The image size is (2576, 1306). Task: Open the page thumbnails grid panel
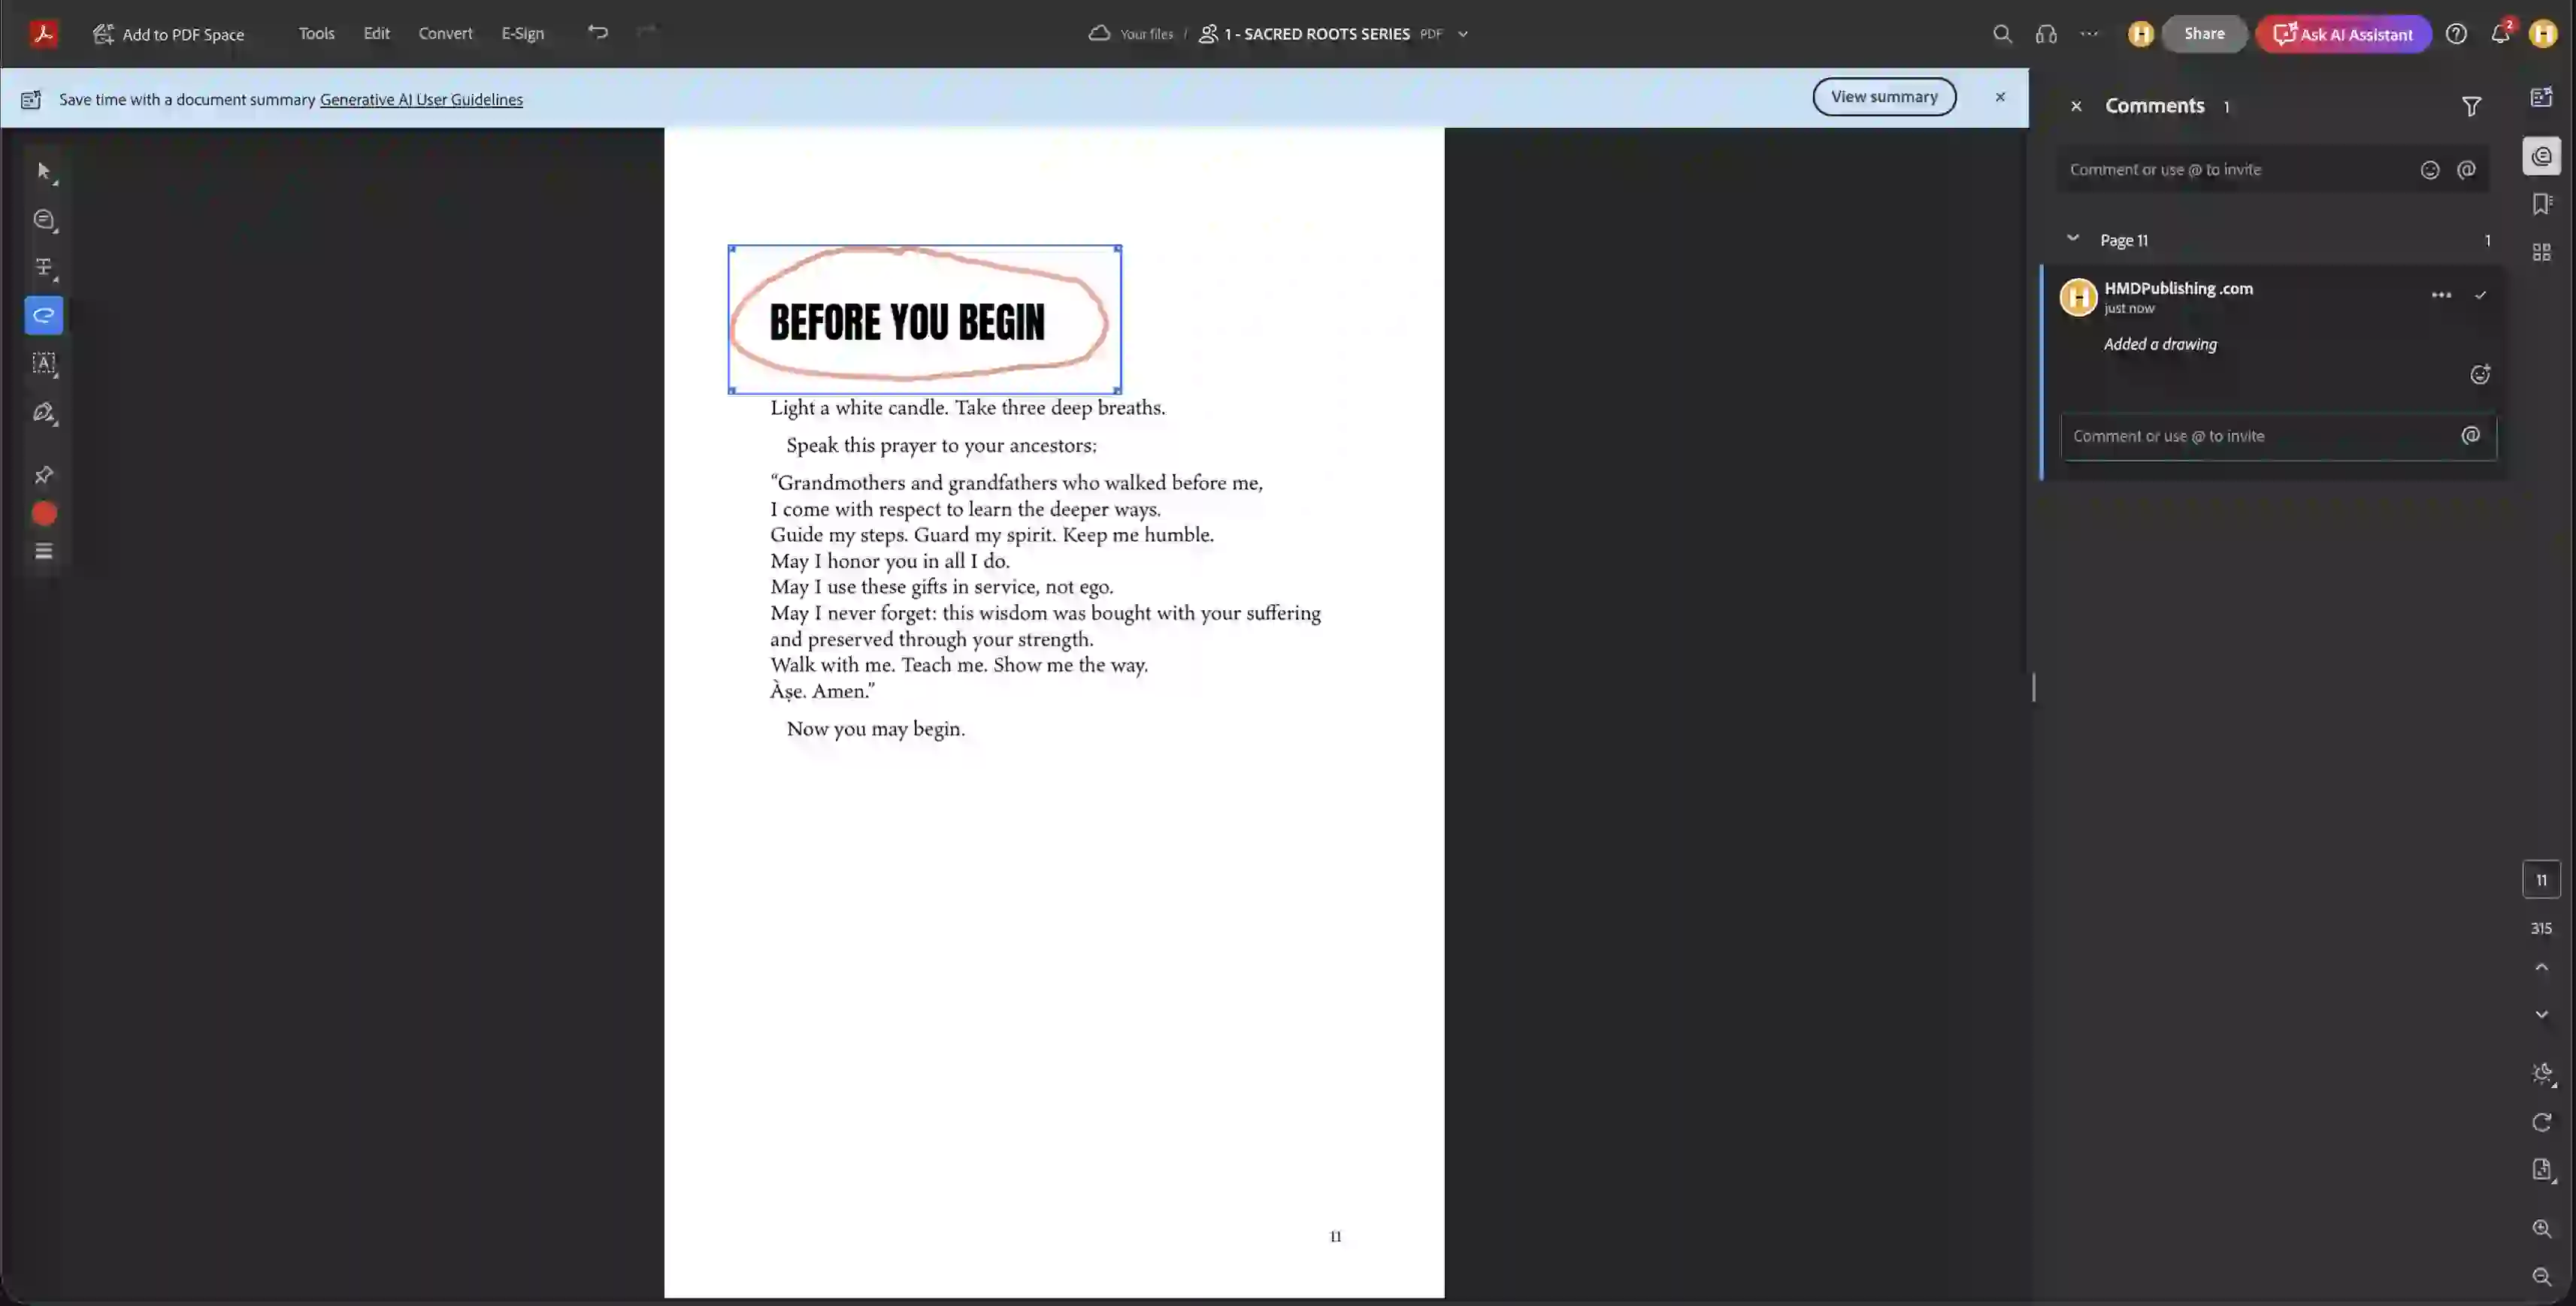coord(2542,252)
